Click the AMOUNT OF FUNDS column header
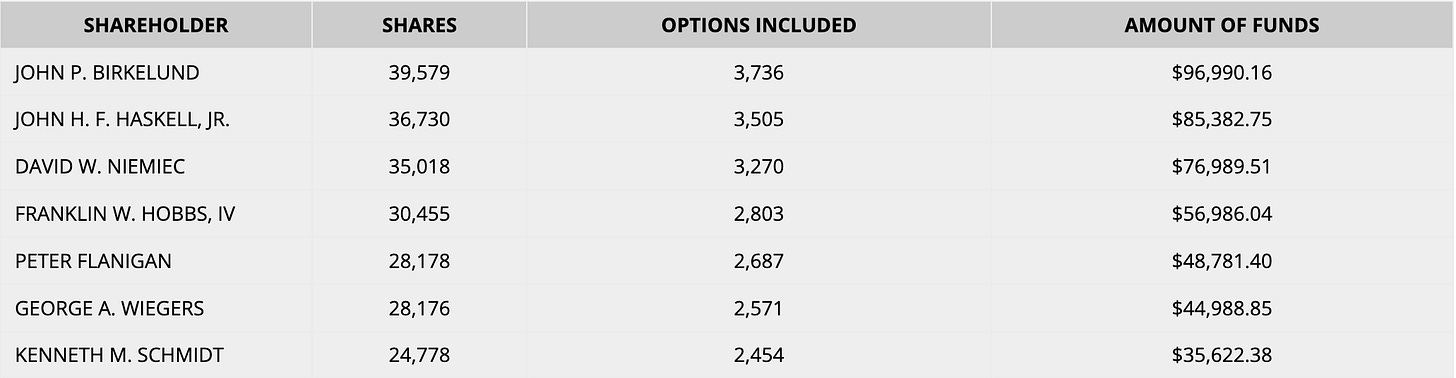The image size is (1456, 378). click(1222, 25)
